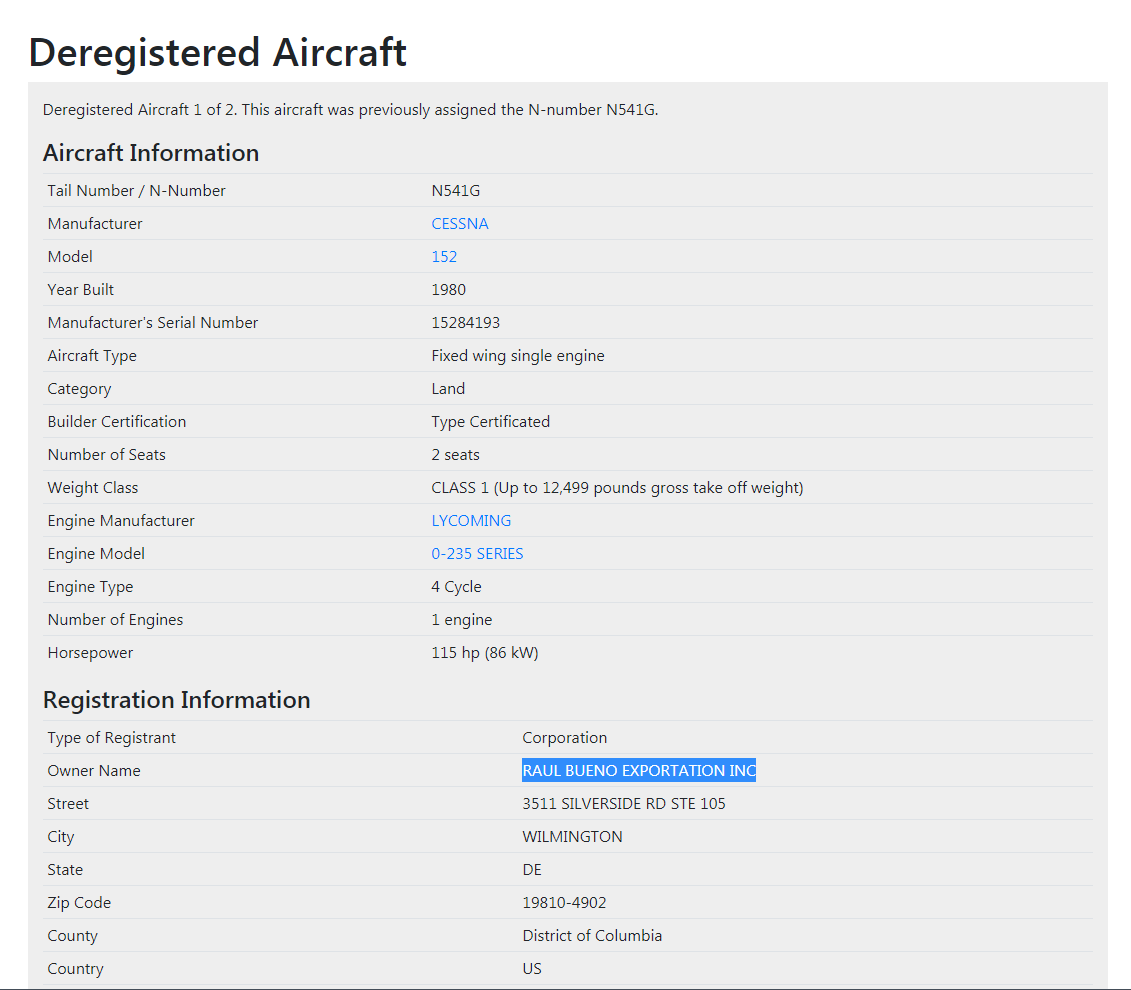Screen dimensions: 1131x990
Task: Click the zip code 19810-4902
Action: pos(564,903)
